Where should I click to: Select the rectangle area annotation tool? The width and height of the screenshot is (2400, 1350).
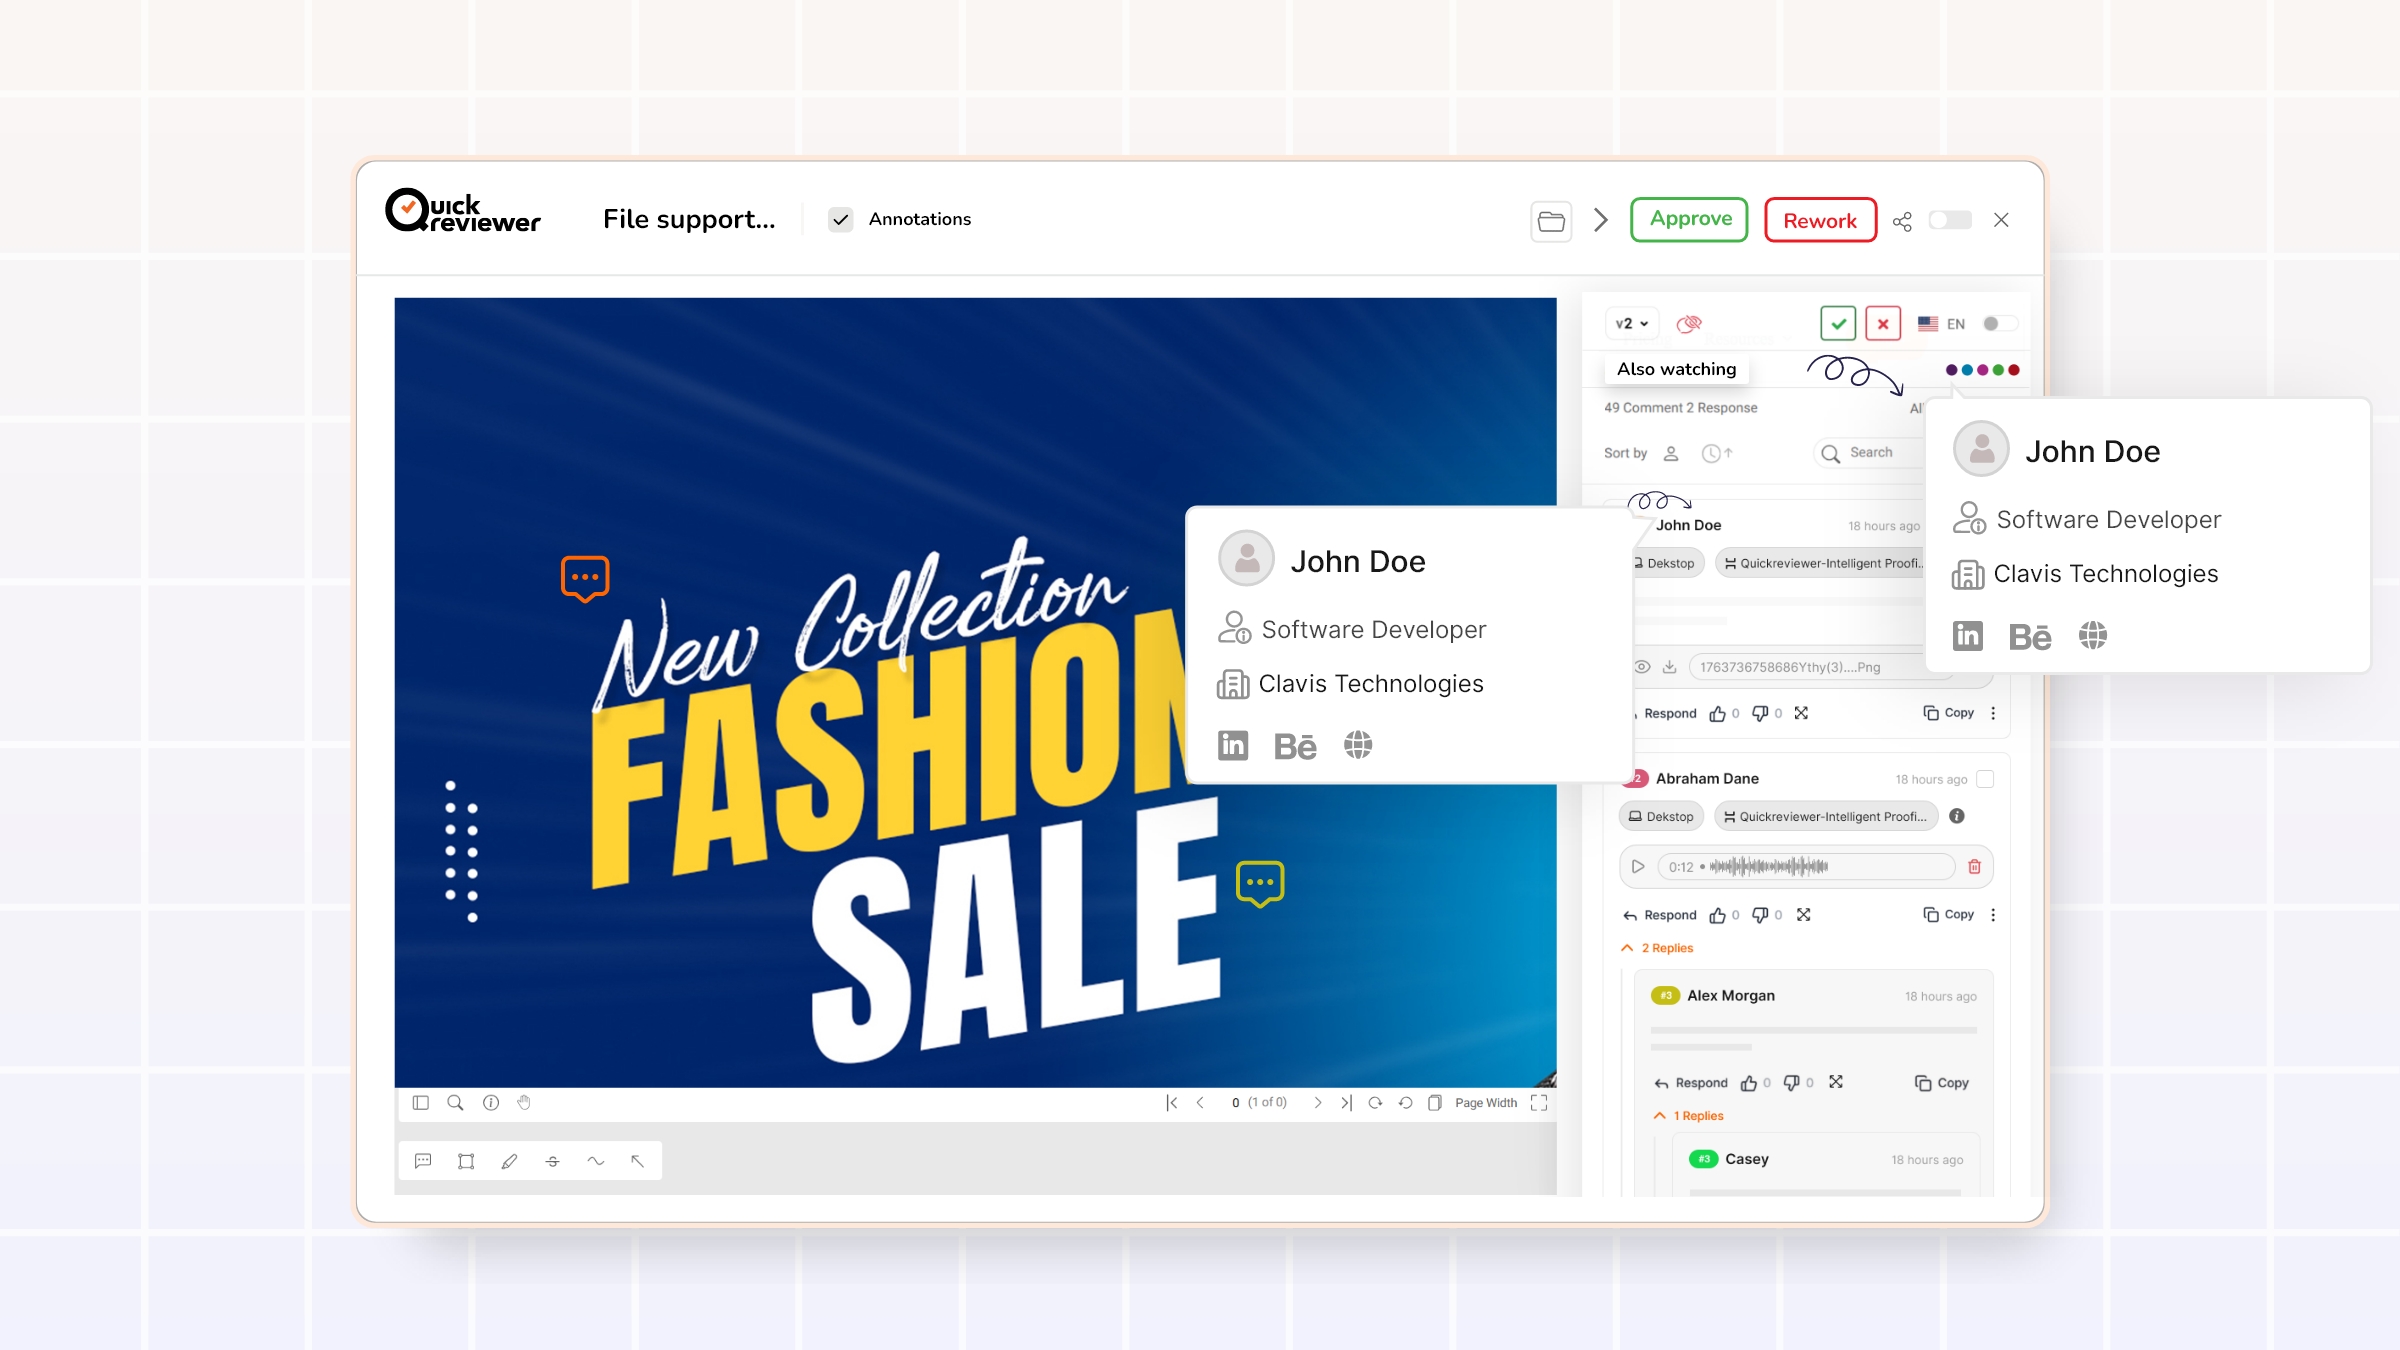pos(466,1161)
